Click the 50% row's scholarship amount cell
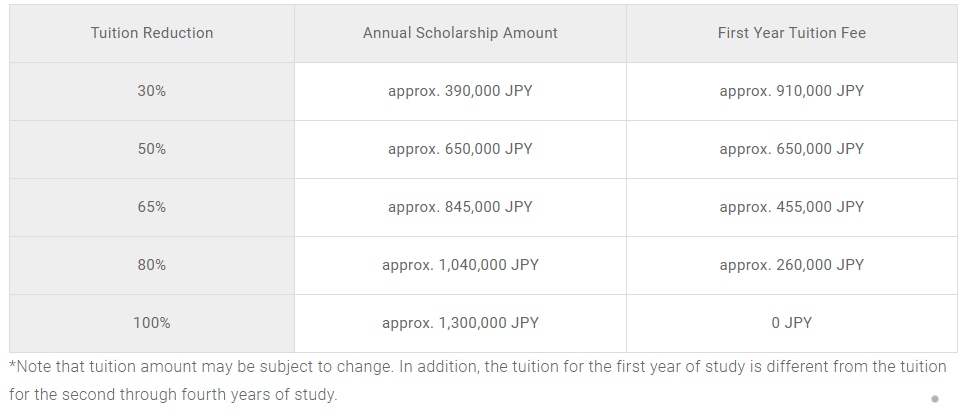This screenshot has width=967, height=412. [460, 149]
